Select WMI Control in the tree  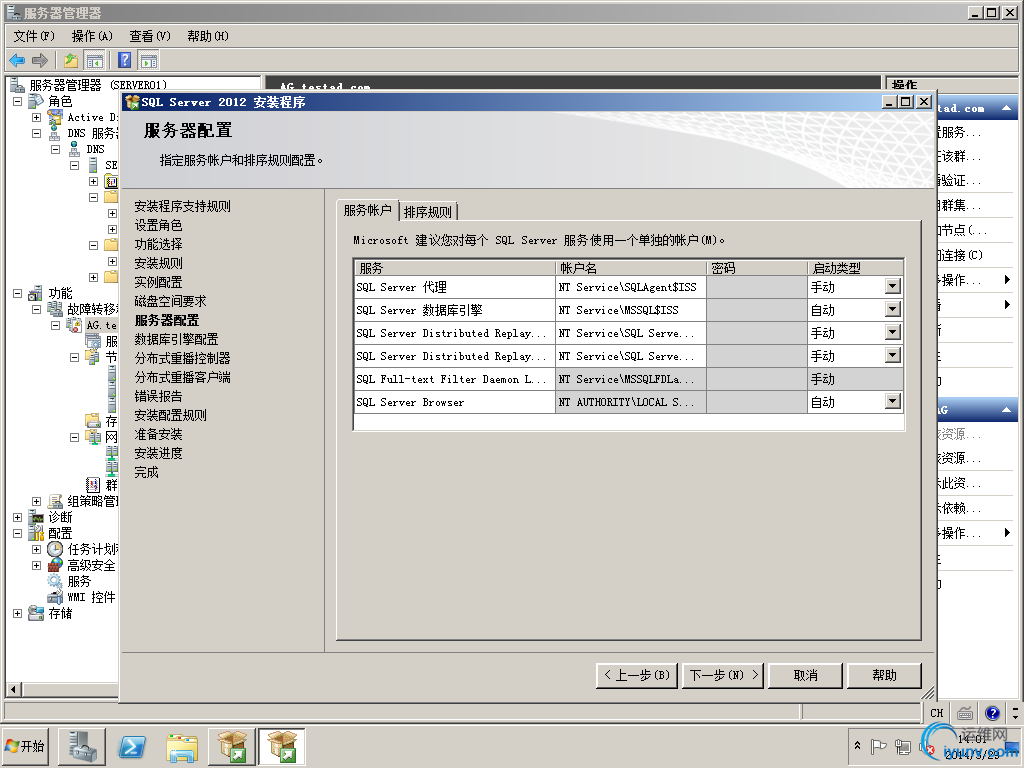(91, 597)
